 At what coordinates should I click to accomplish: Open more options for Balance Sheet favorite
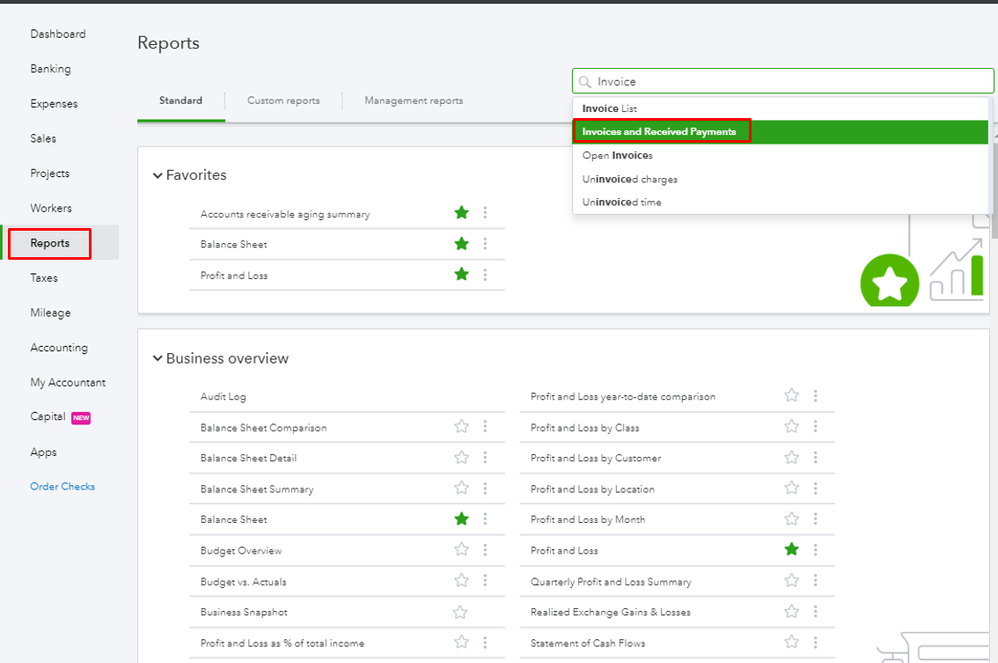point(485,244)
